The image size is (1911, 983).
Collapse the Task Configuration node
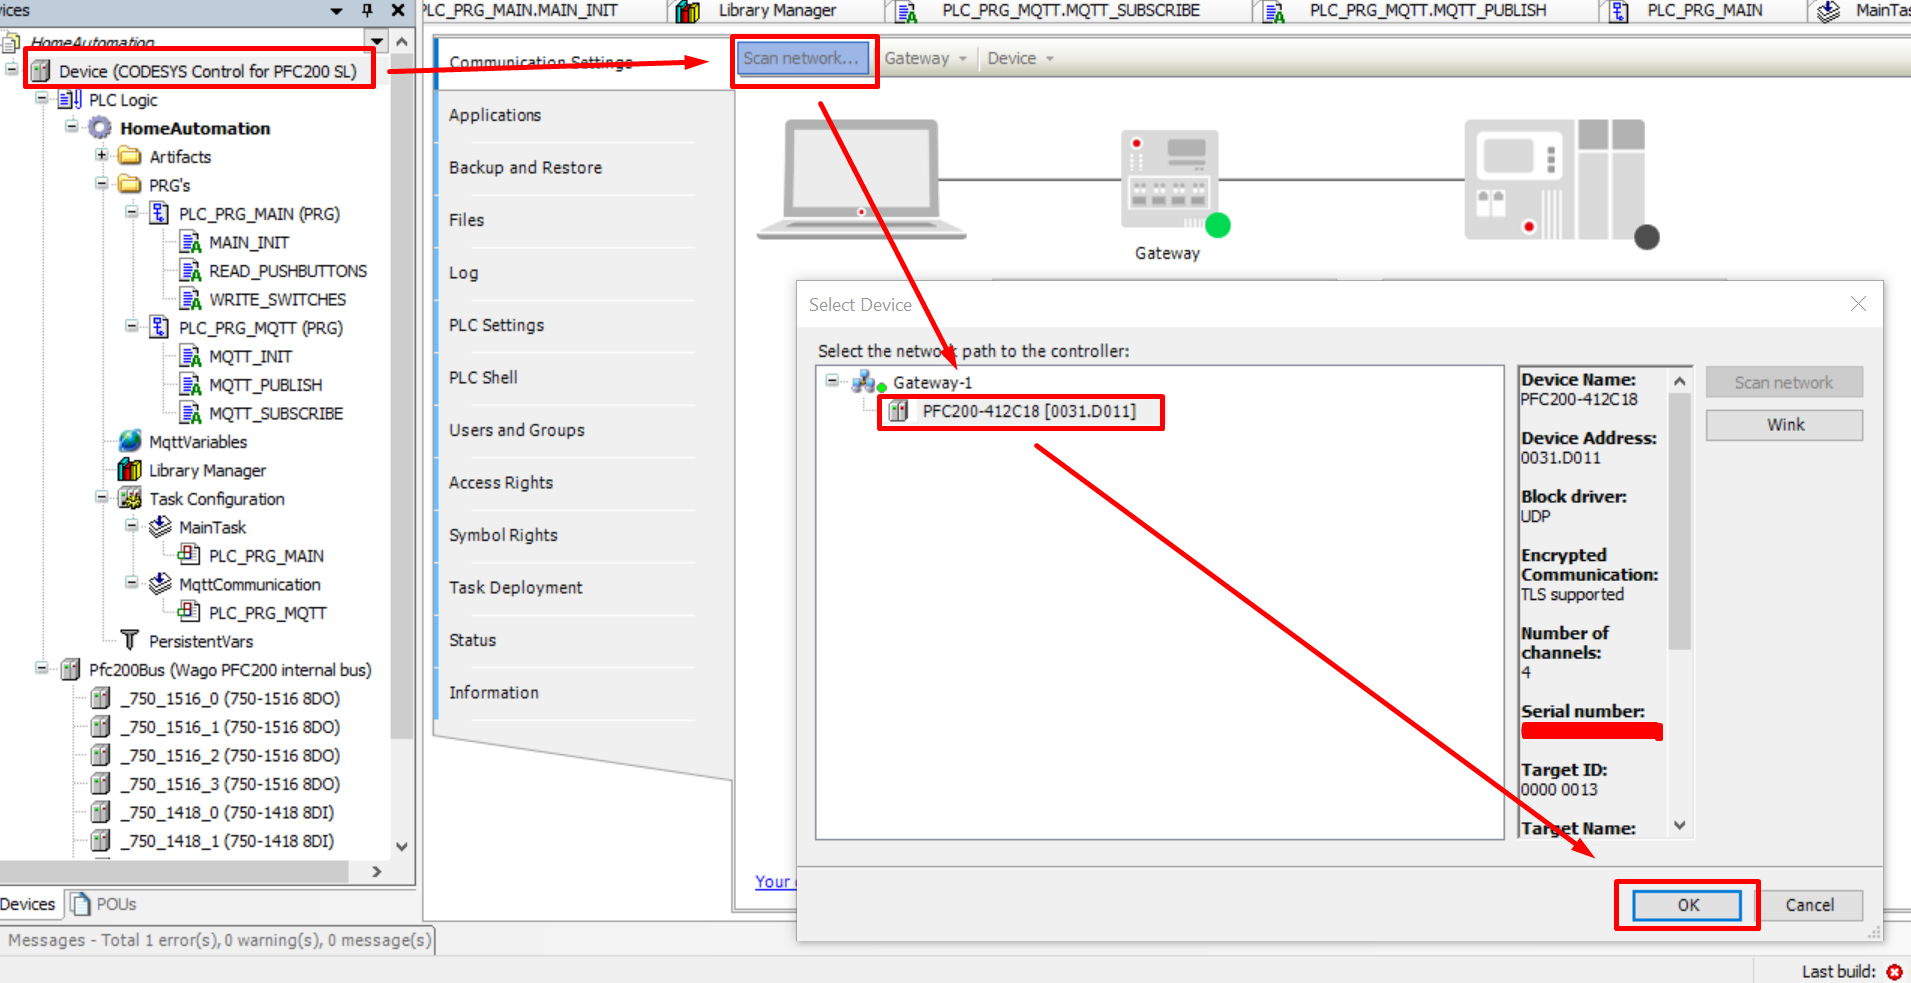click(x=101, y=497)
